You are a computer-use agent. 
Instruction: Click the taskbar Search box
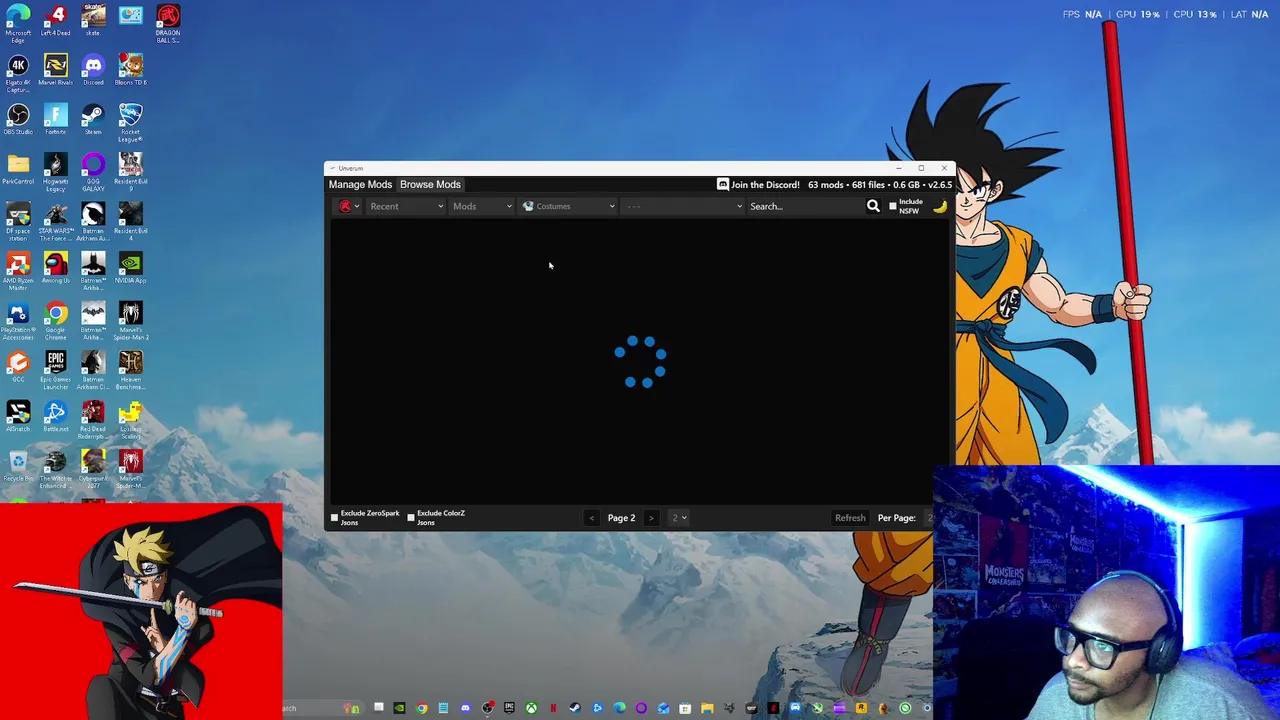(322, 708)
